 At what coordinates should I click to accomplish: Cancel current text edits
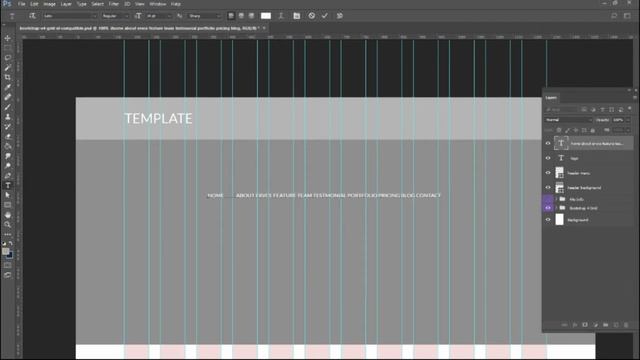[x=311, y=16]
